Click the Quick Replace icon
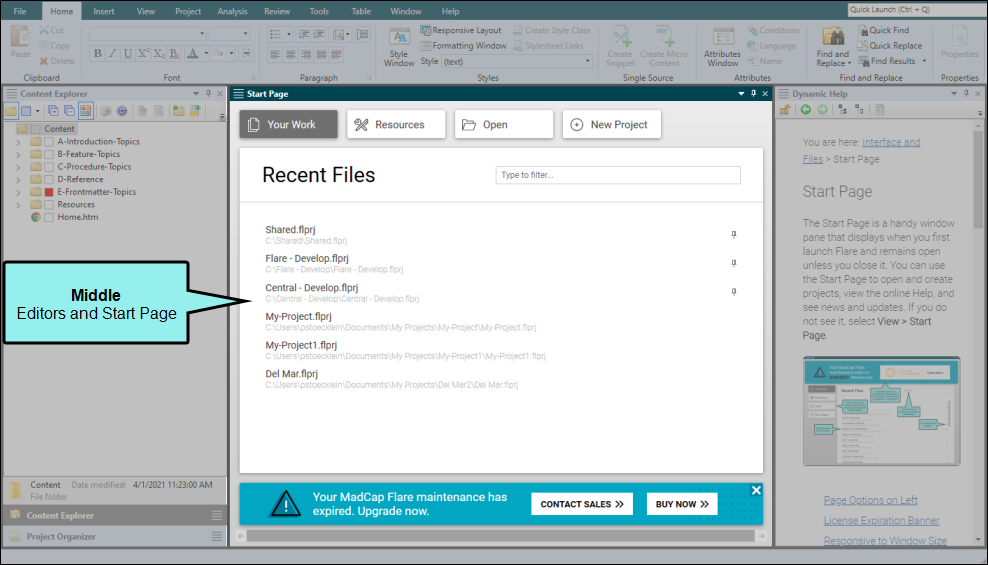 pos(863,46)
